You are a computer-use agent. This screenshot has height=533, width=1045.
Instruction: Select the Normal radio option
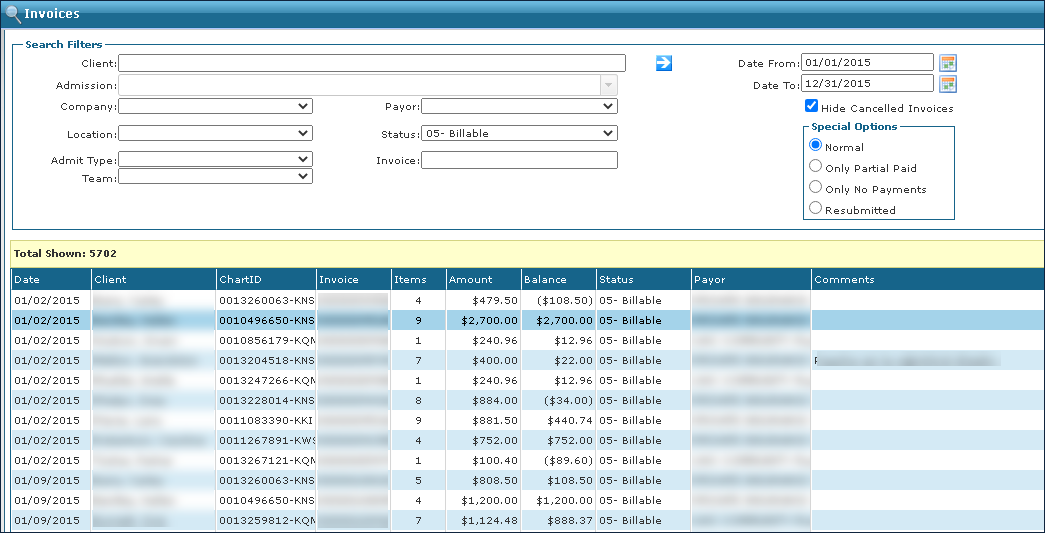coord(816,146)
